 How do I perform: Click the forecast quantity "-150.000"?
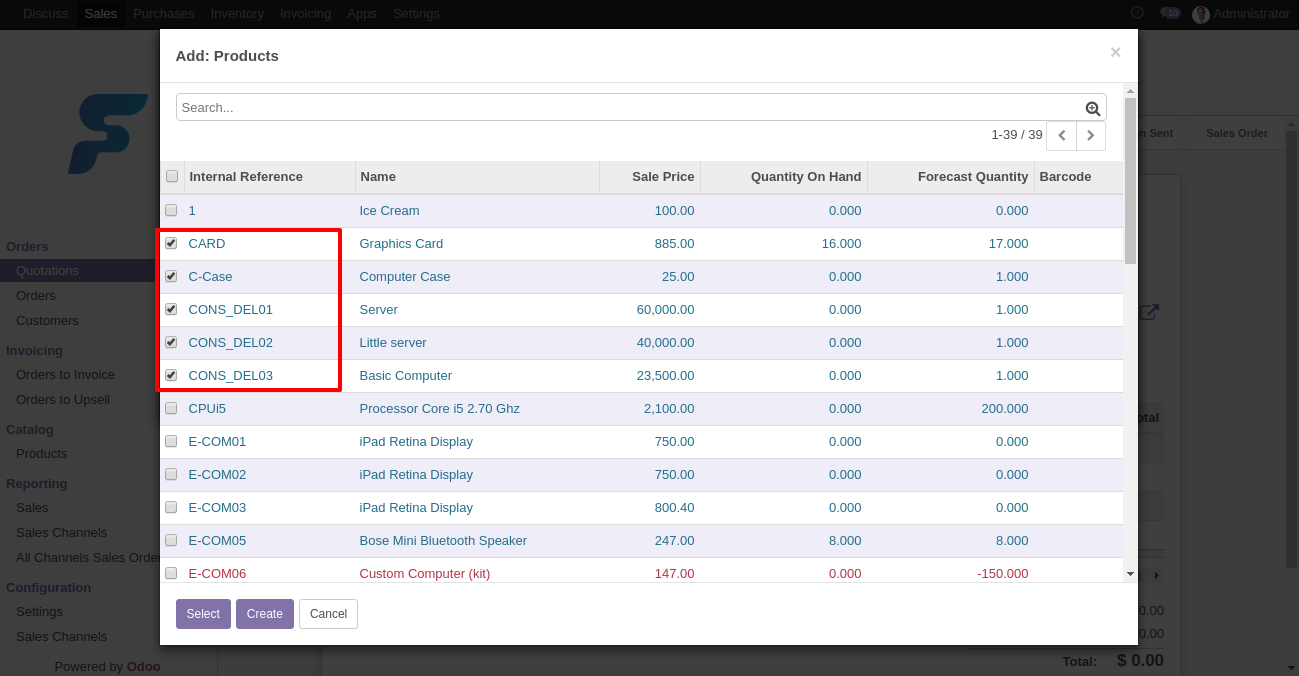pyautogui.click(x=1003, y=574)
